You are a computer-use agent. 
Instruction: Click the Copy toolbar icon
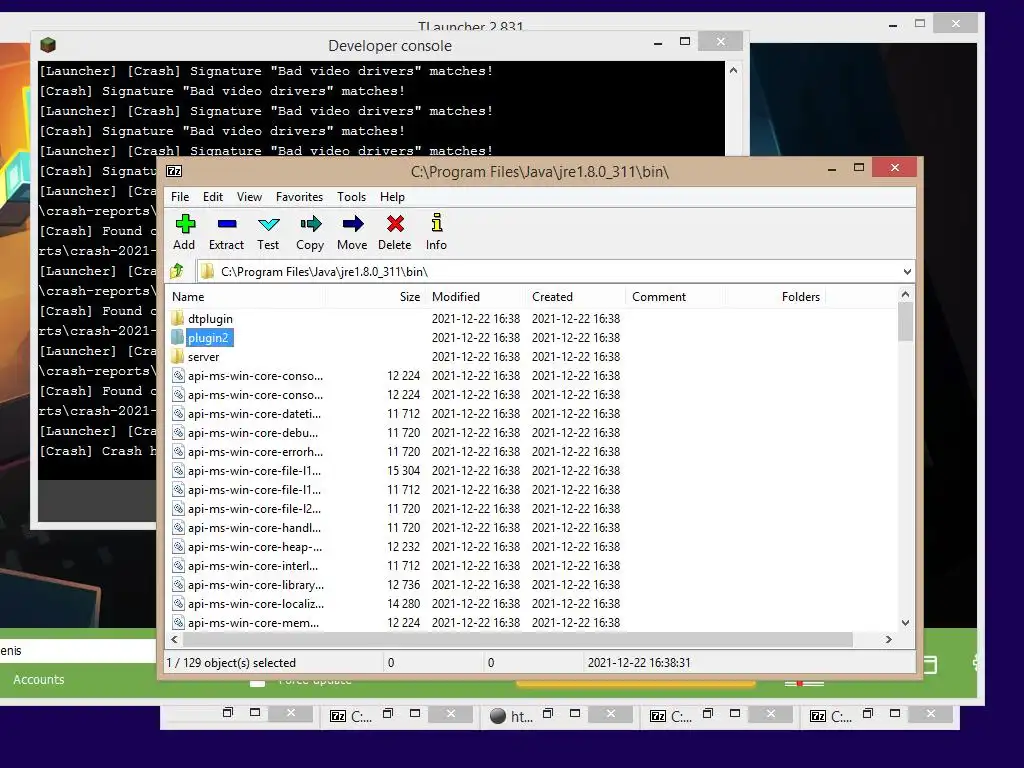point(310,224)
